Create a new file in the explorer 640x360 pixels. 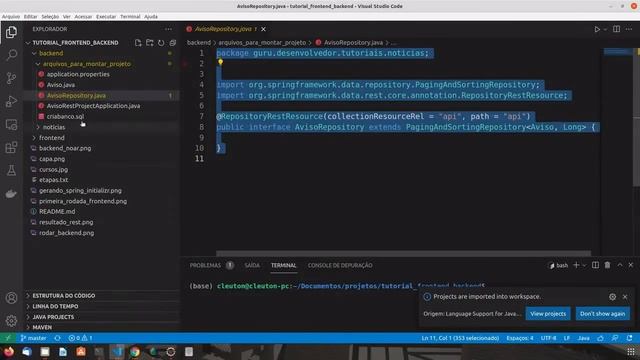pos(138,42)
